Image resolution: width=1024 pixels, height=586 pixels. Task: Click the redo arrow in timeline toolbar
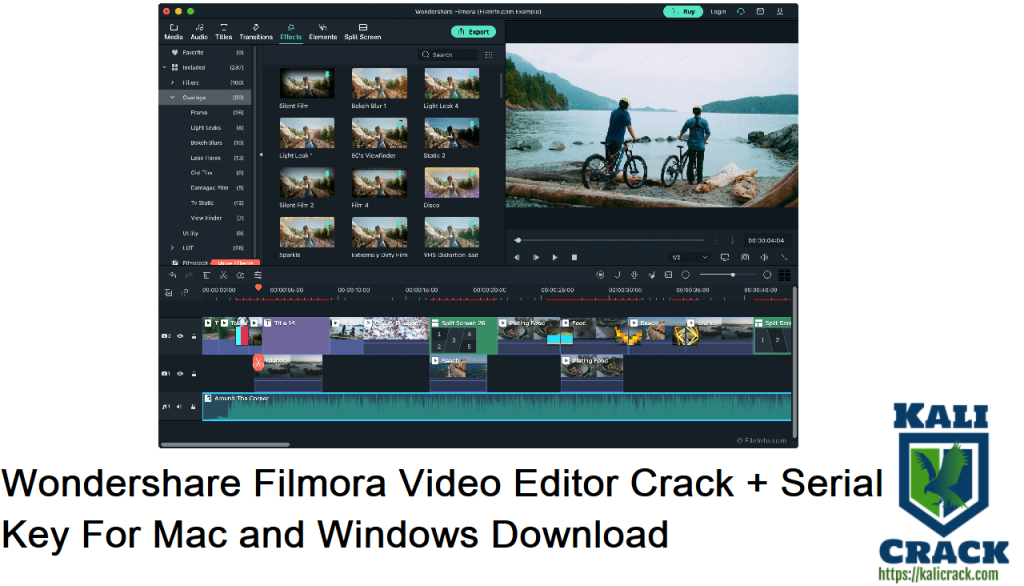point(189,276)
